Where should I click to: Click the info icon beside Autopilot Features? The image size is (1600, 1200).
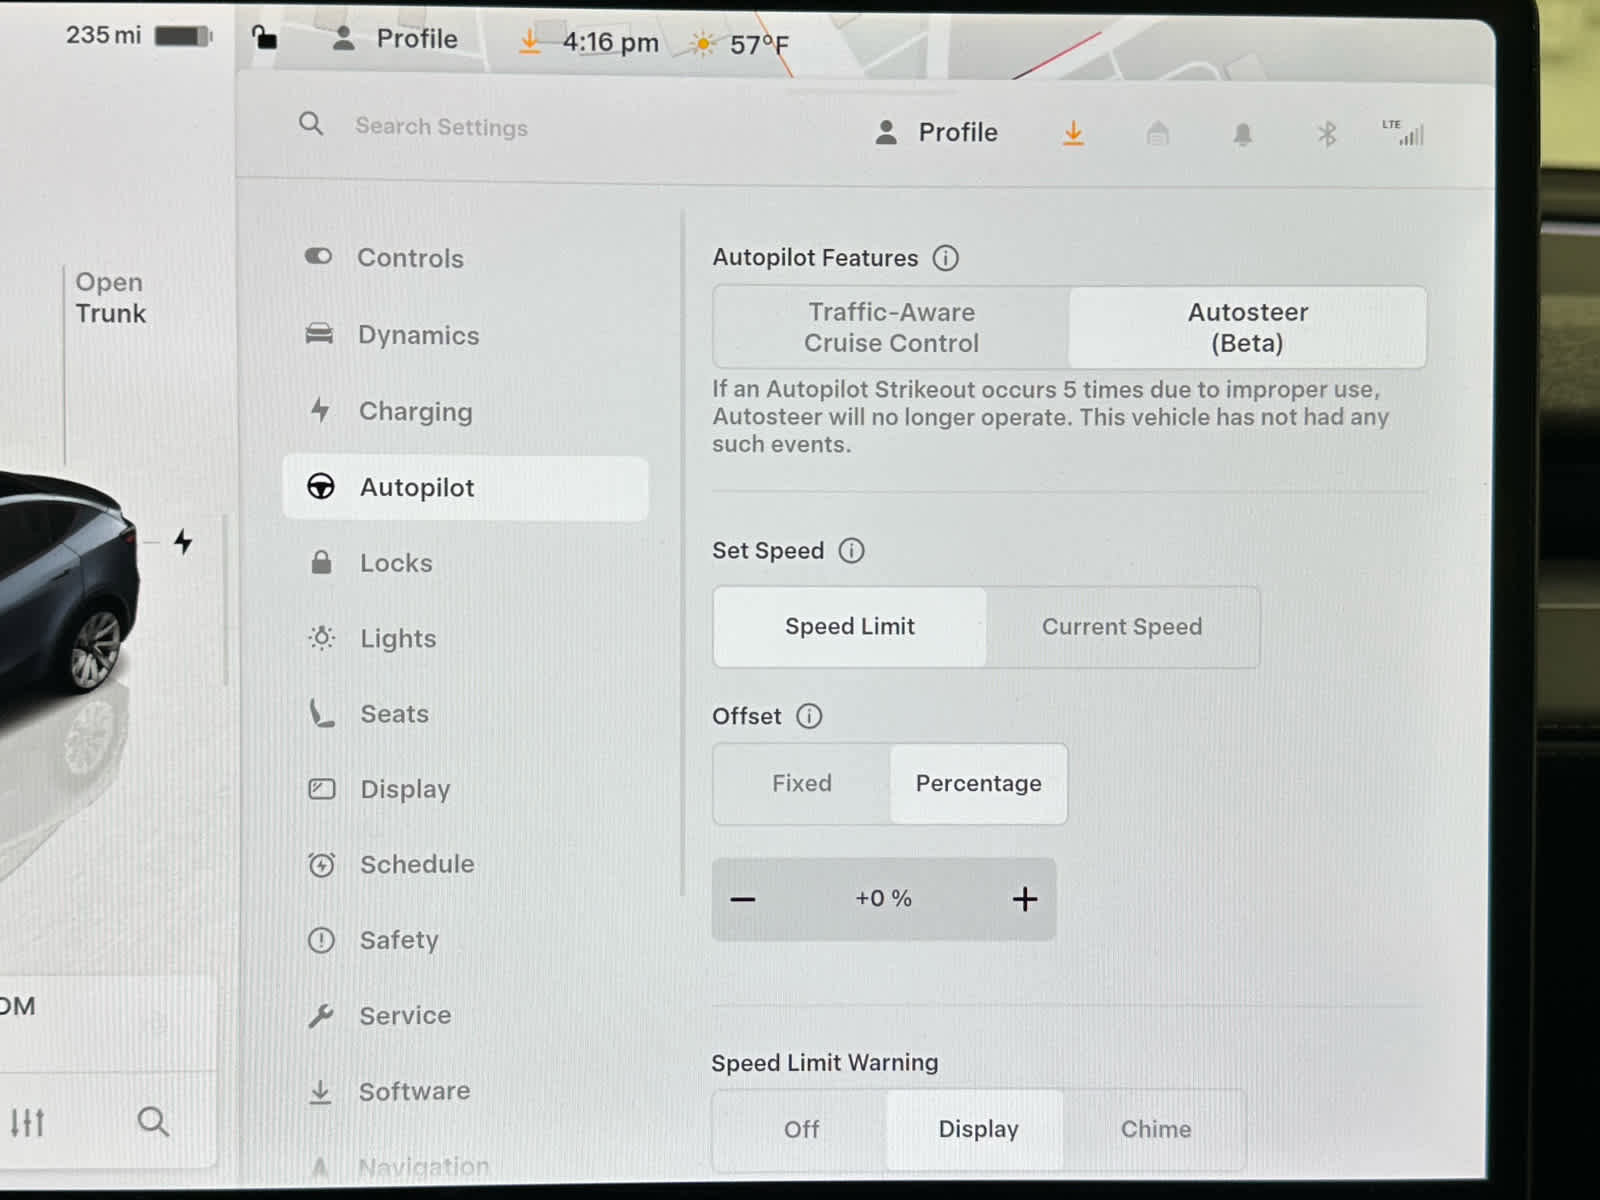(945, 258)
